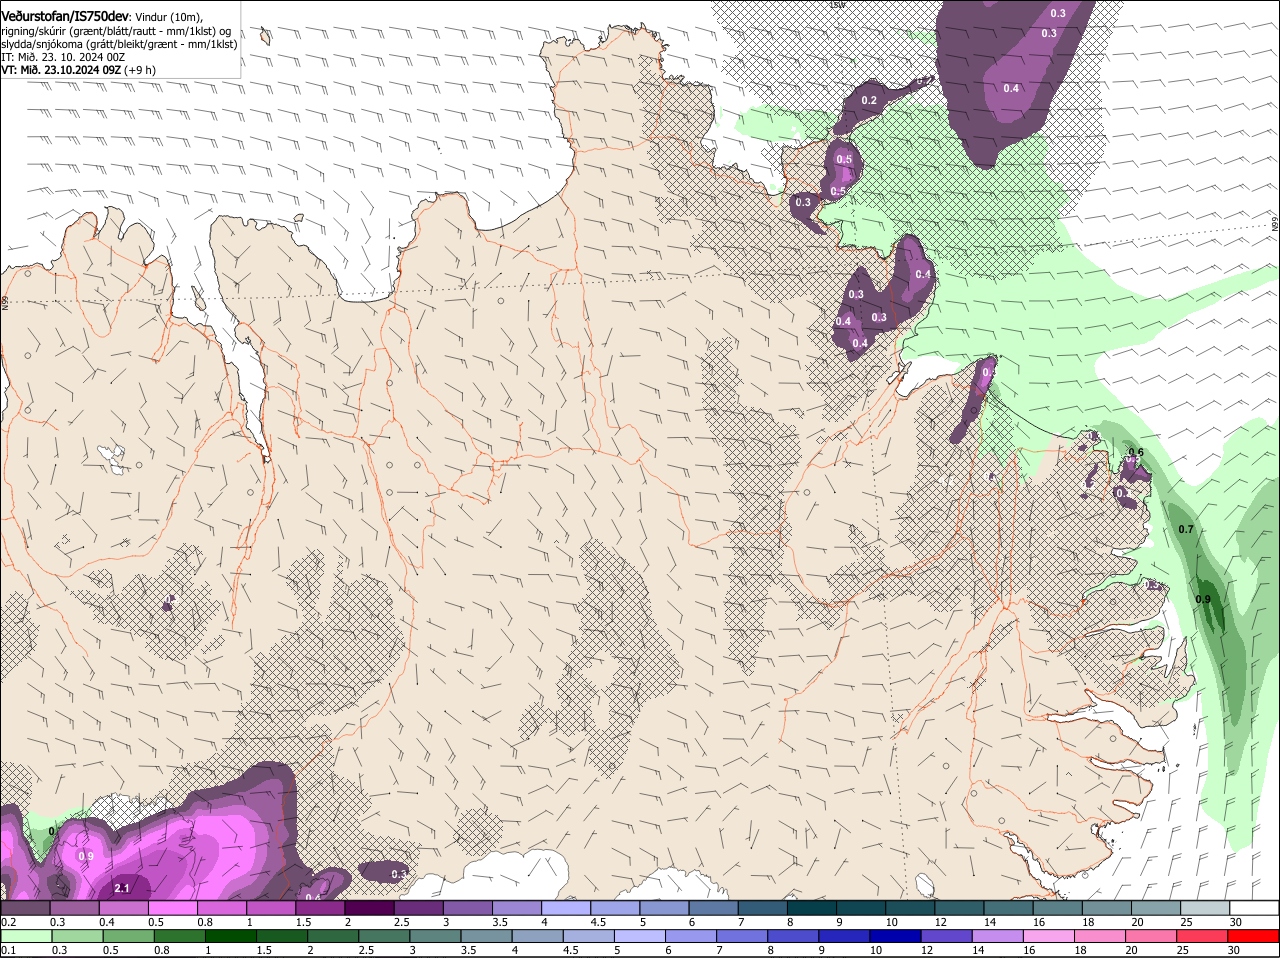Click the '0.2' value inside the map's purple patch
Screen dimensions: 1280x958
(869, 100)
